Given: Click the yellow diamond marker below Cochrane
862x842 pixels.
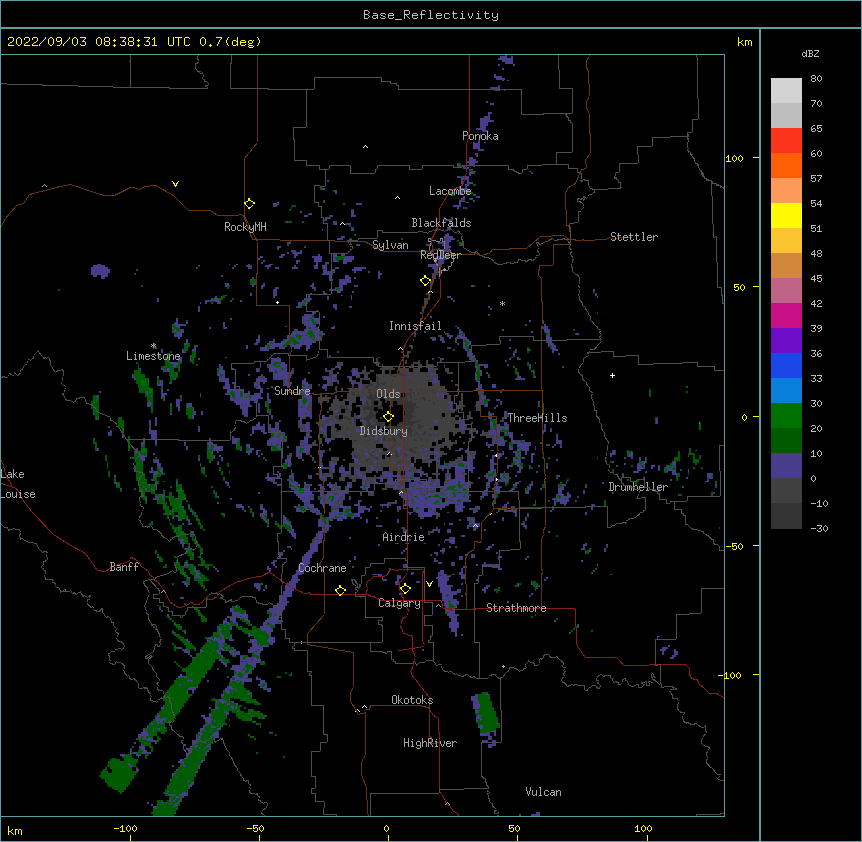Looking at the screenshot, I should pyautogui.click(x=340, y=590).
